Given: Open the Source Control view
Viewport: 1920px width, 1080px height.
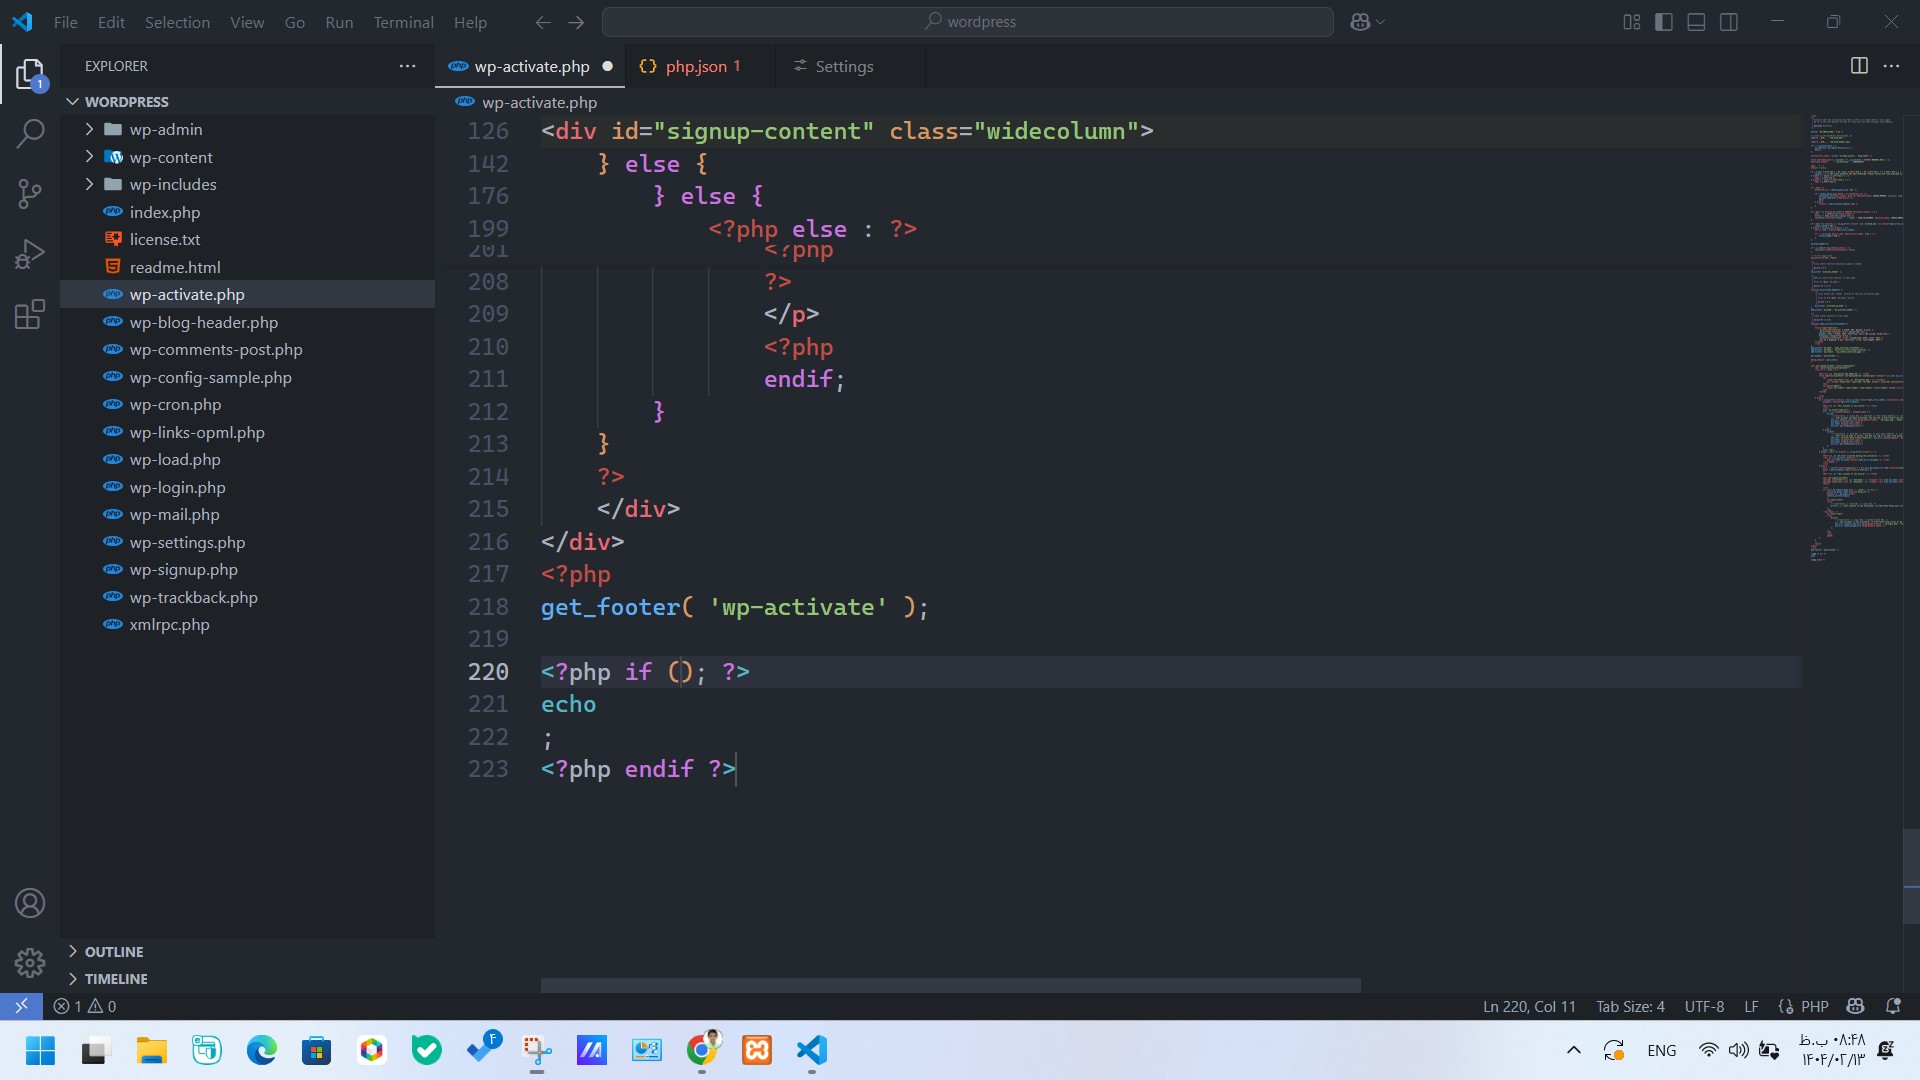Looking at the screenshot, I should (x=30, y=193).
